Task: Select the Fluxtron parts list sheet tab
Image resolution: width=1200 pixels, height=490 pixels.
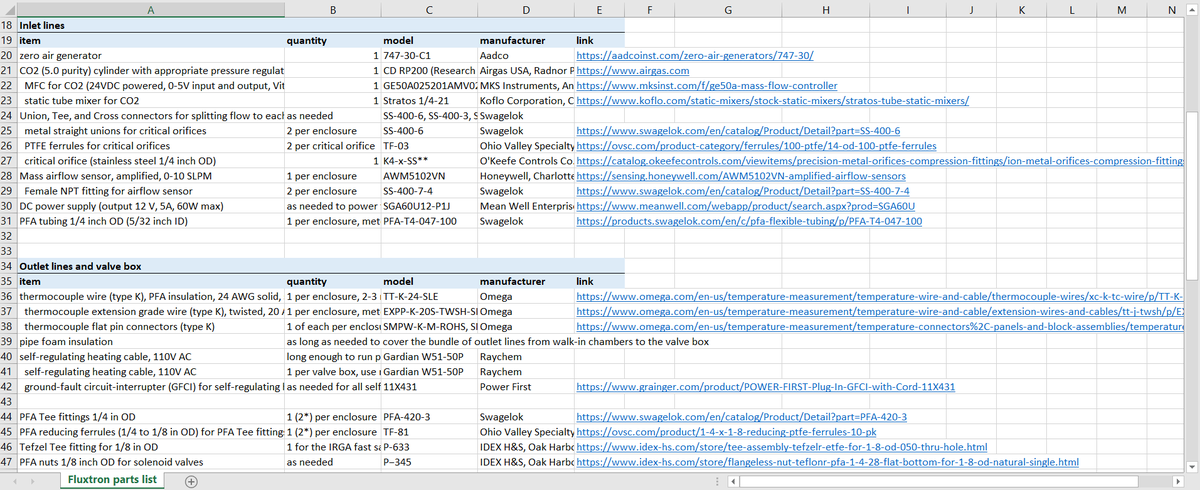Action: click(111, 480)
